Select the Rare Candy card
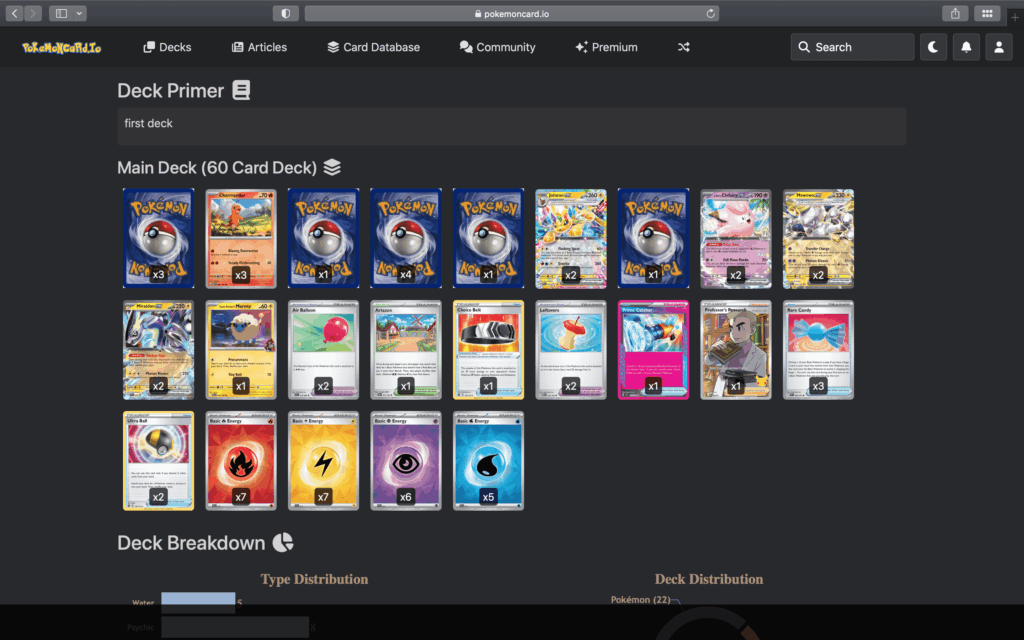 point(818,349)
